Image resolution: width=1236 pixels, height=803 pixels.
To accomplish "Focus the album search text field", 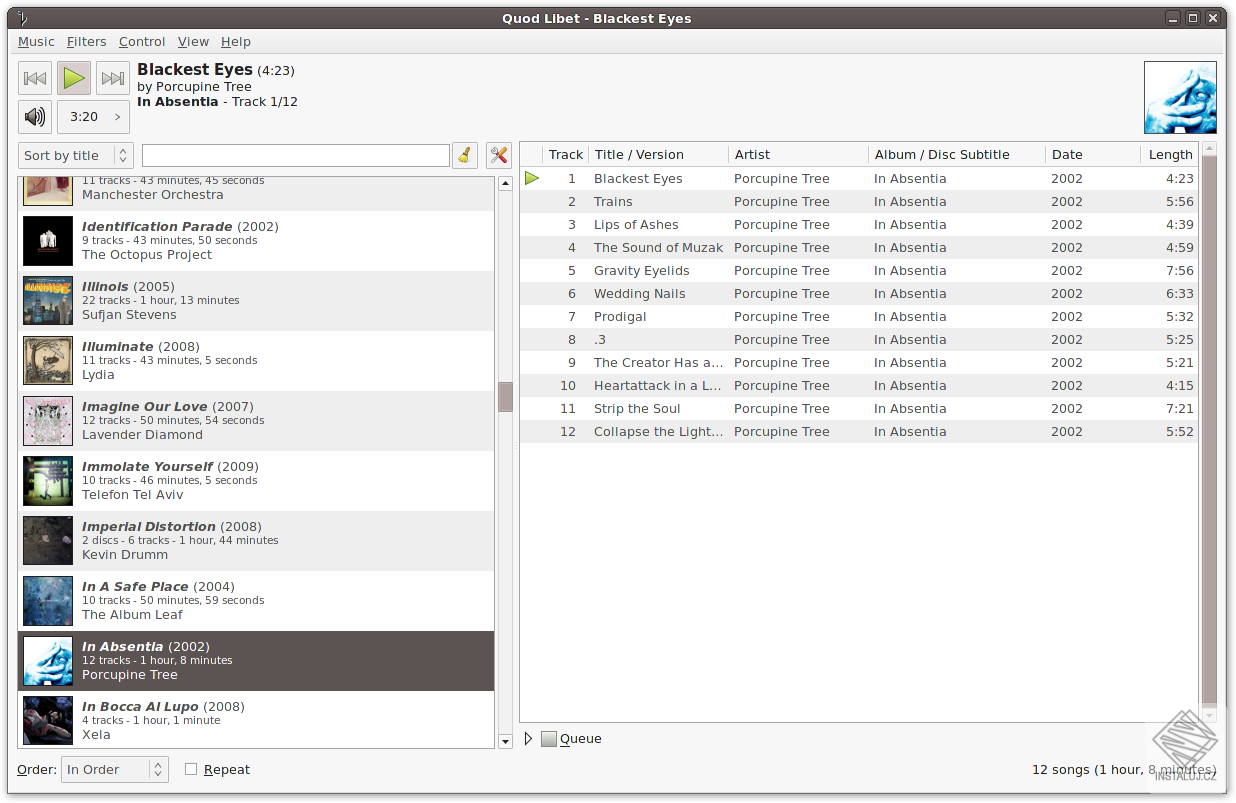I will tap(296, 155).
